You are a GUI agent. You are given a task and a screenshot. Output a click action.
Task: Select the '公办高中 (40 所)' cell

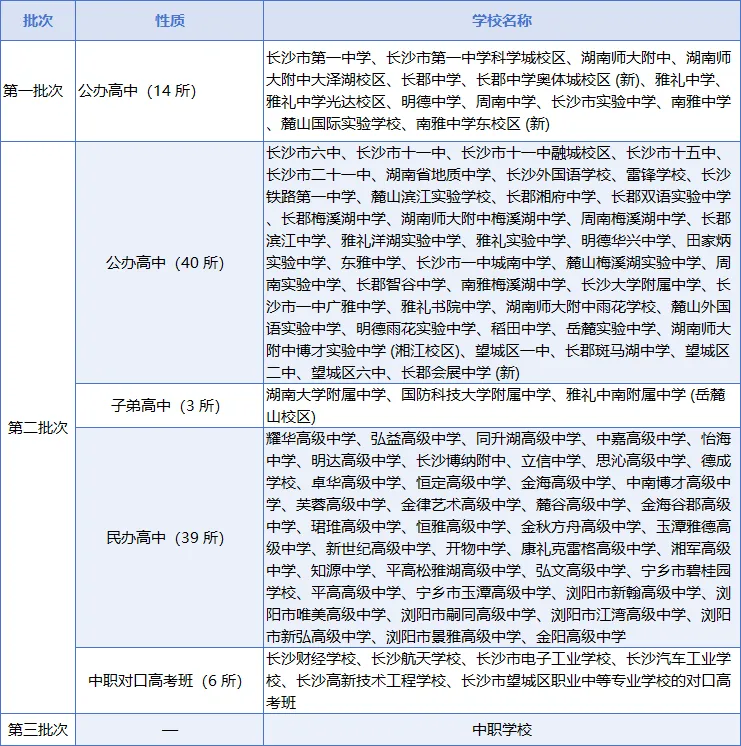[169, 263]
